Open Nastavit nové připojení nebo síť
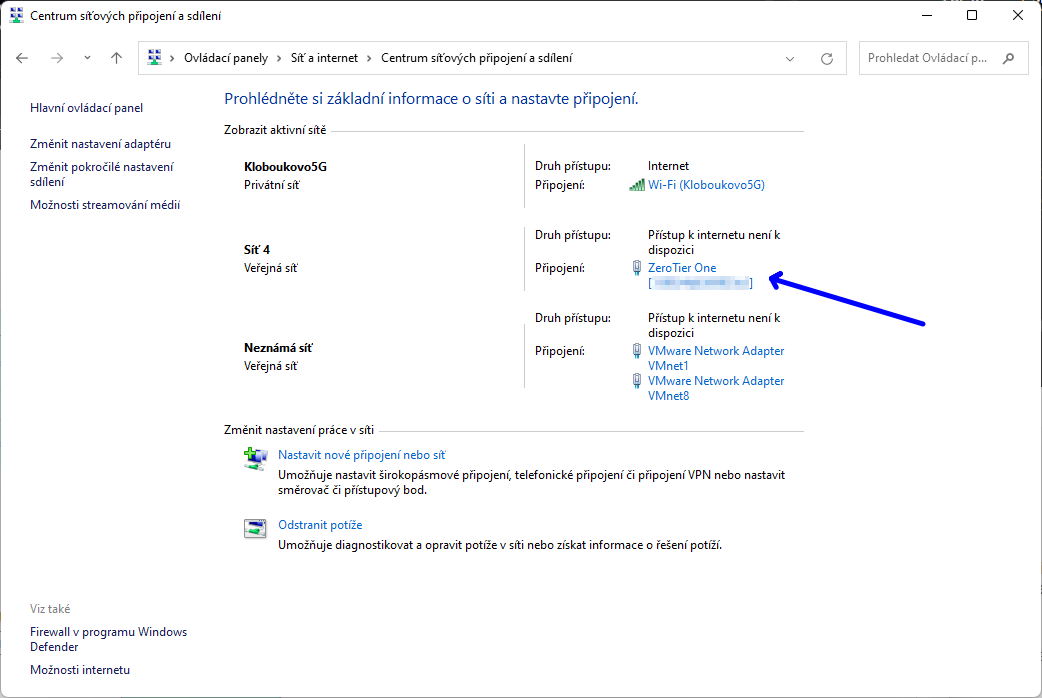The width and height of the screenshot is (1042, 698). pos(362,455)
